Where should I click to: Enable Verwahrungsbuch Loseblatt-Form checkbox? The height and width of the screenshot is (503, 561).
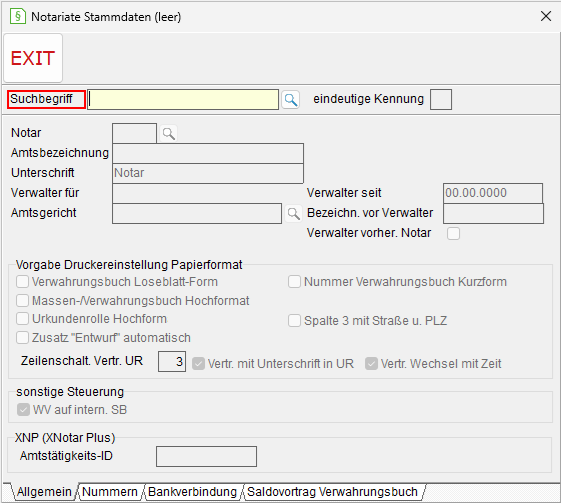tap(22, 282)
